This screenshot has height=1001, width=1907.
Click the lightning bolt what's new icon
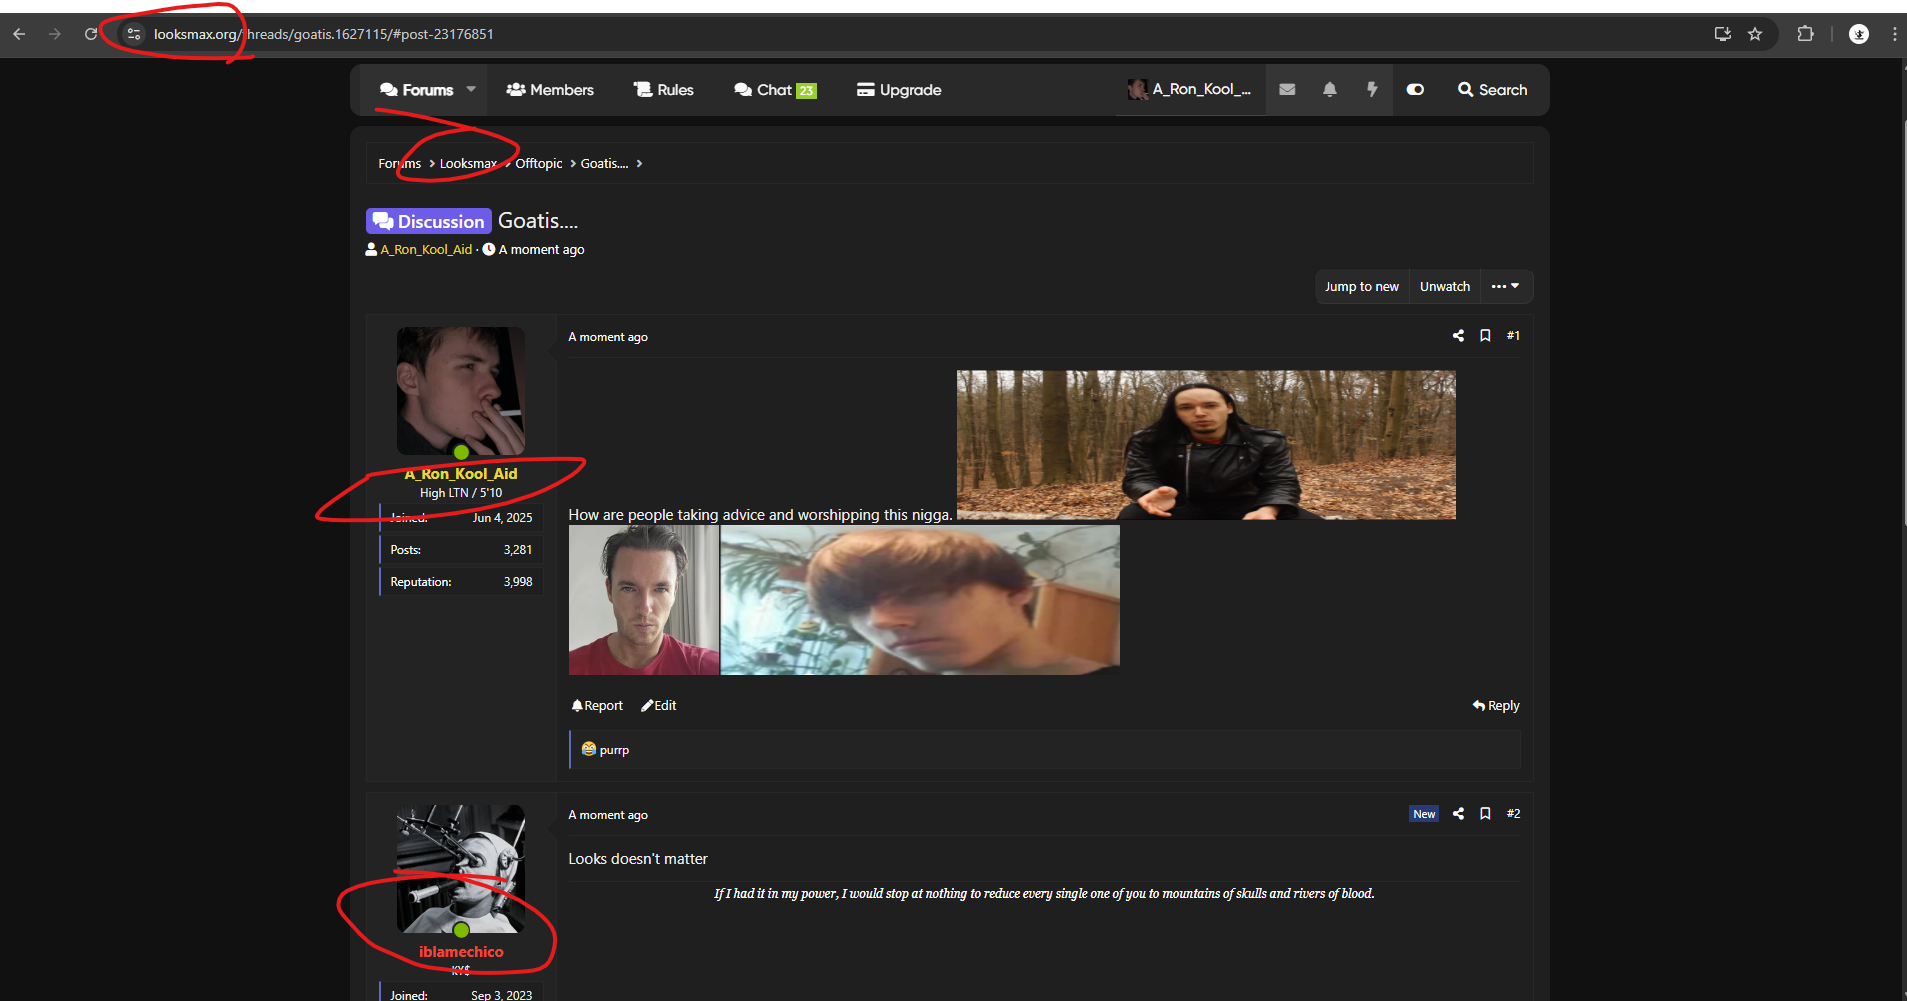click(1372, 90)
